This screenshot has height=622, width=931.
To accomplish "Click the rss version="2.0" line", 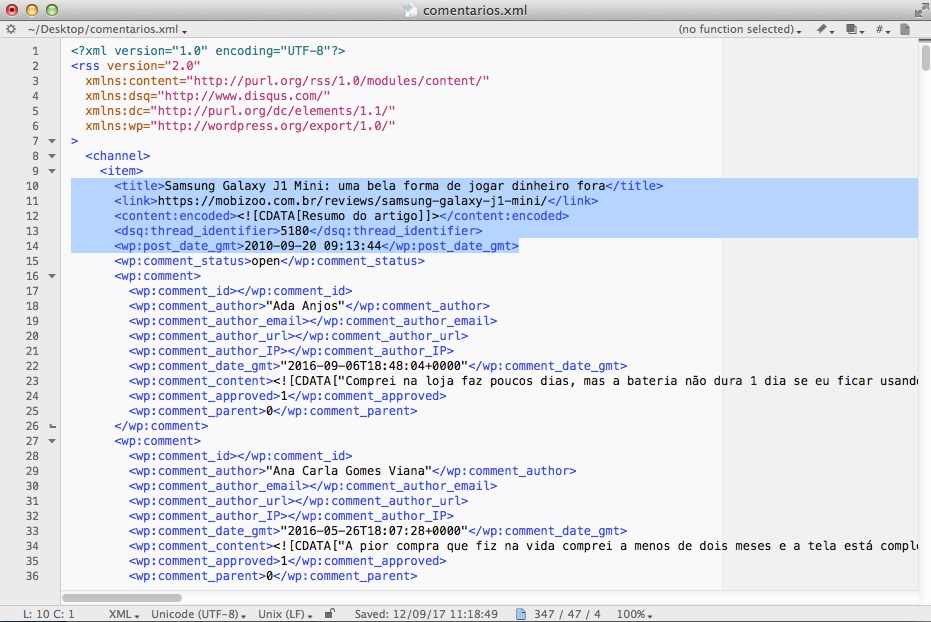I will tap(135, 66).
